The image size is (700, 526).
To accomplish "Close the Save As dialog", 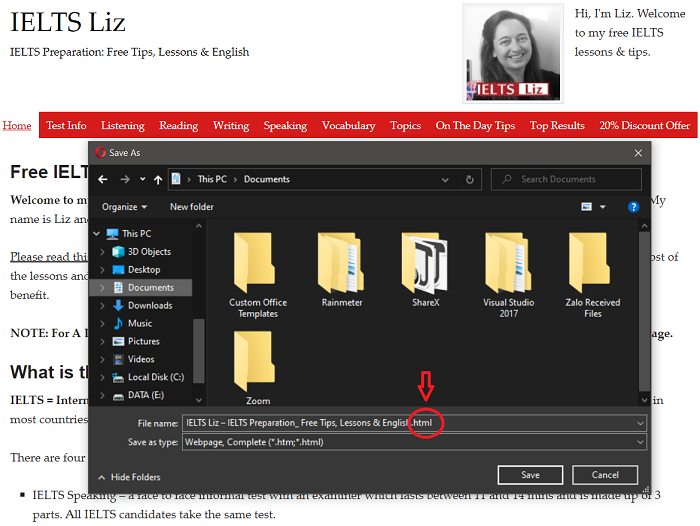I will [638, 153].
